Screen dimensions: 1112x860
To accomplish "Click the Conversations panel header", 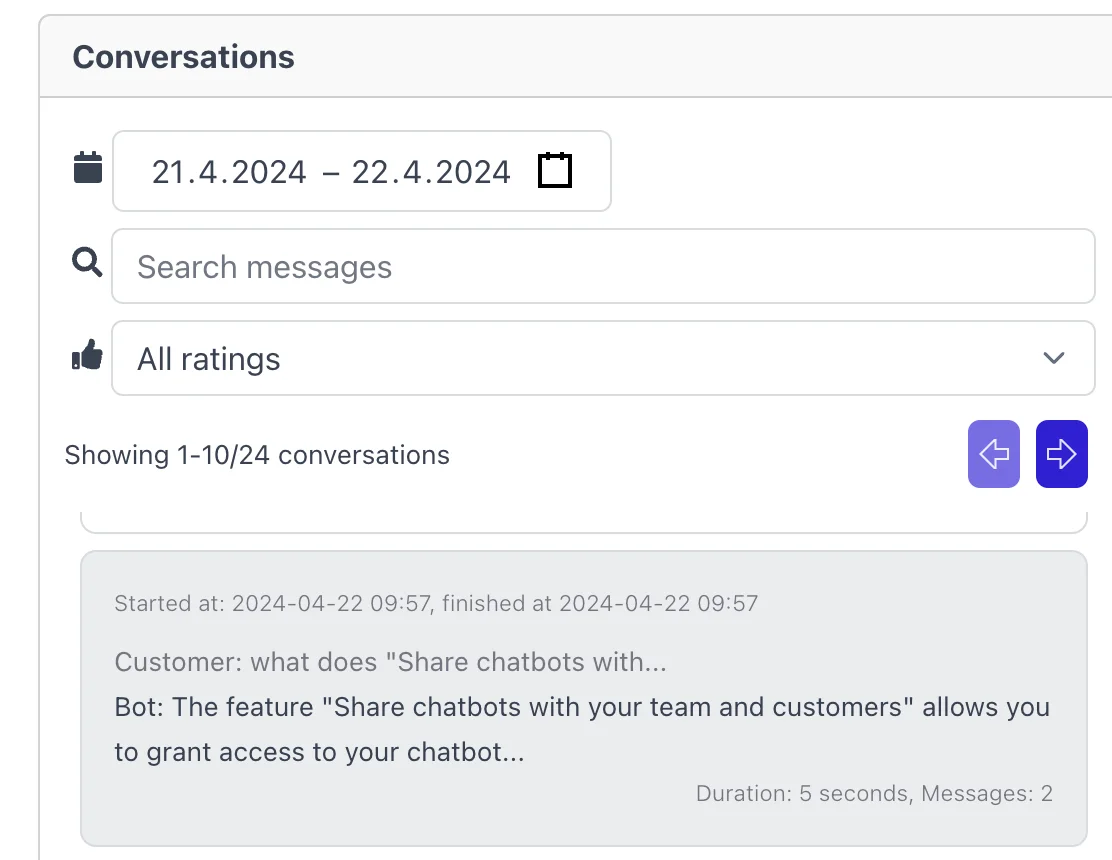I will coord(183,57).
